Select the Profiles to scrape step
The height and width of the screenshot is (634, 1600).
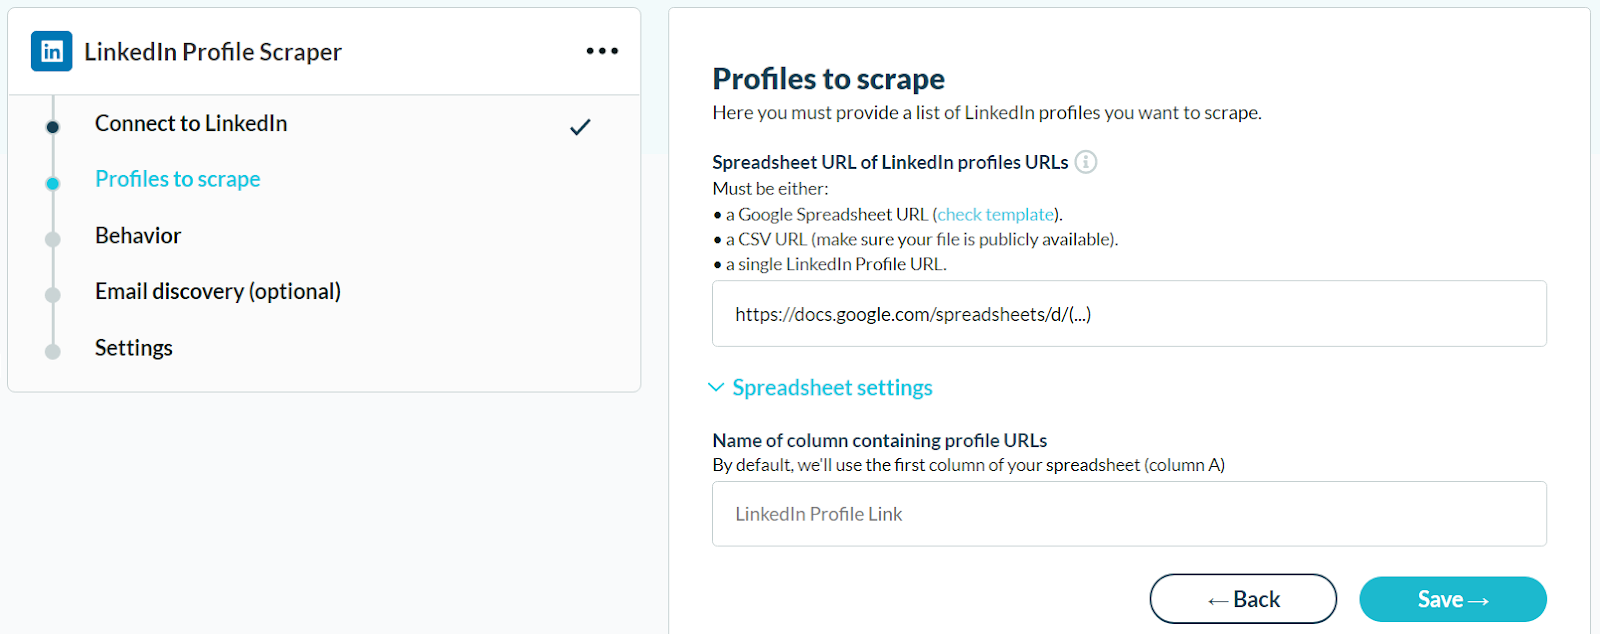pos(178,179)
